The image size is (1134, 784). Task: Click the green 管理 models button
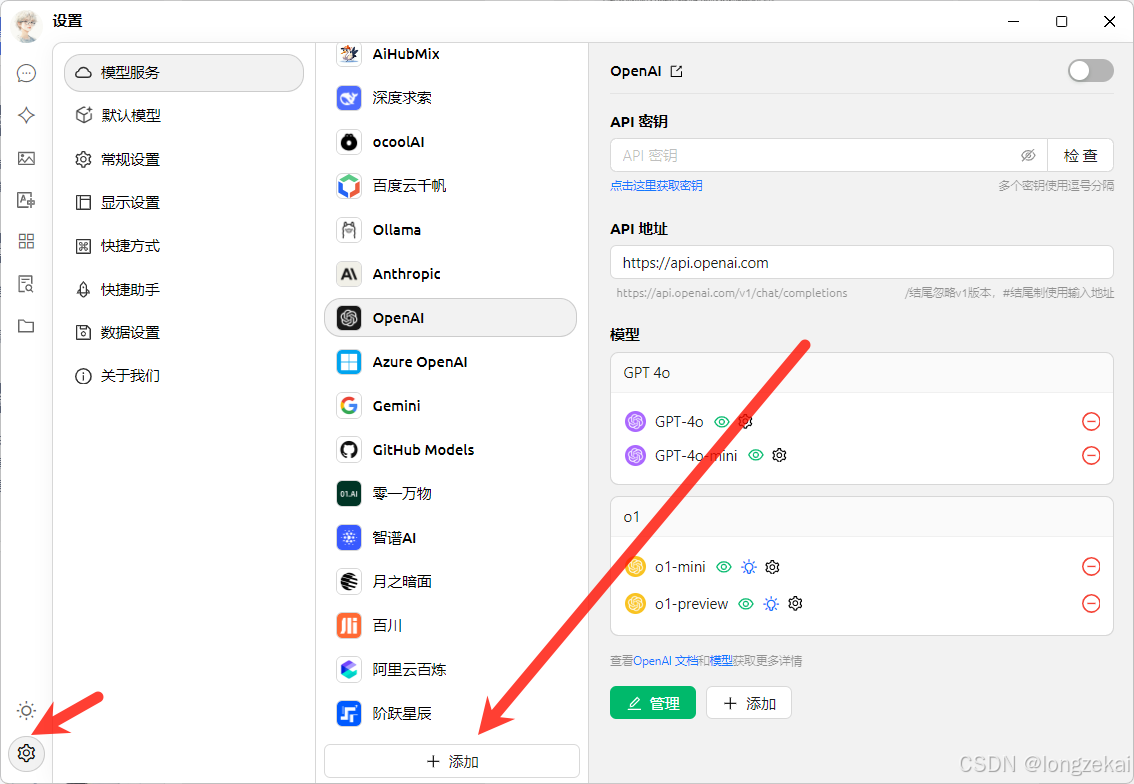click(x=653, y=703)
